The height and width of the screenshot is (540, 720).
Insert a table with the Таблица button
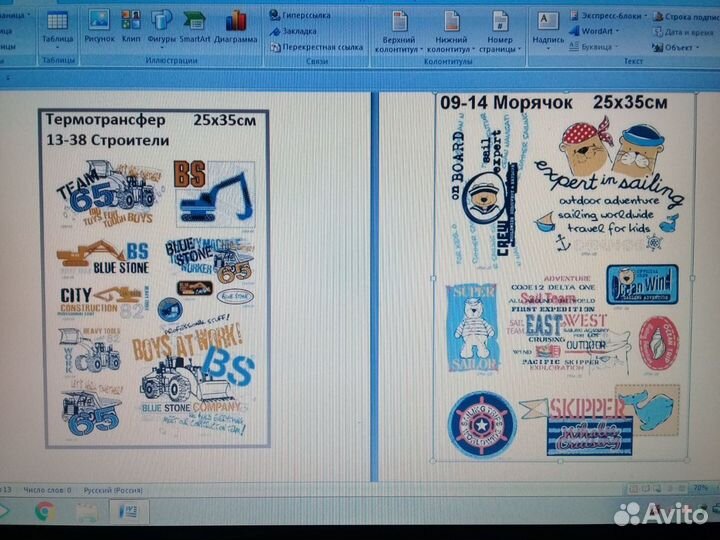click(x=57, y=26)
